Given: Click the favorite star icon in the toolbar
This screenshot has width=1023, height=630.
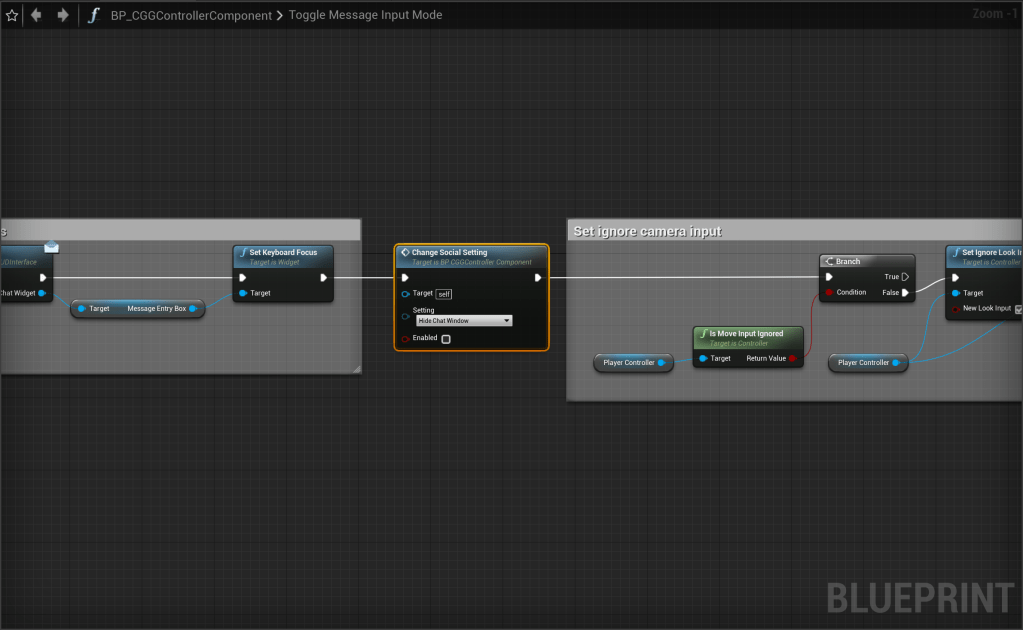Looking at the screenshot, I should (x=12, y=15).
